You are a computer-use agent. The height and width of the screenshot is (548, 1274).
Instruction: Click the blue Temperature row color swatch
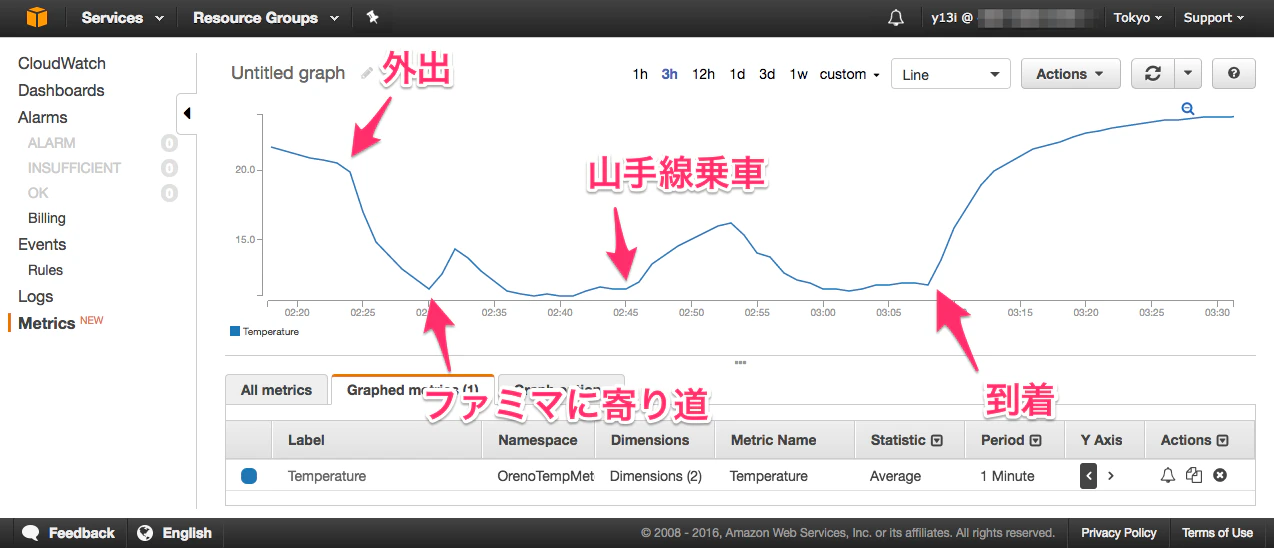(249, 476)
